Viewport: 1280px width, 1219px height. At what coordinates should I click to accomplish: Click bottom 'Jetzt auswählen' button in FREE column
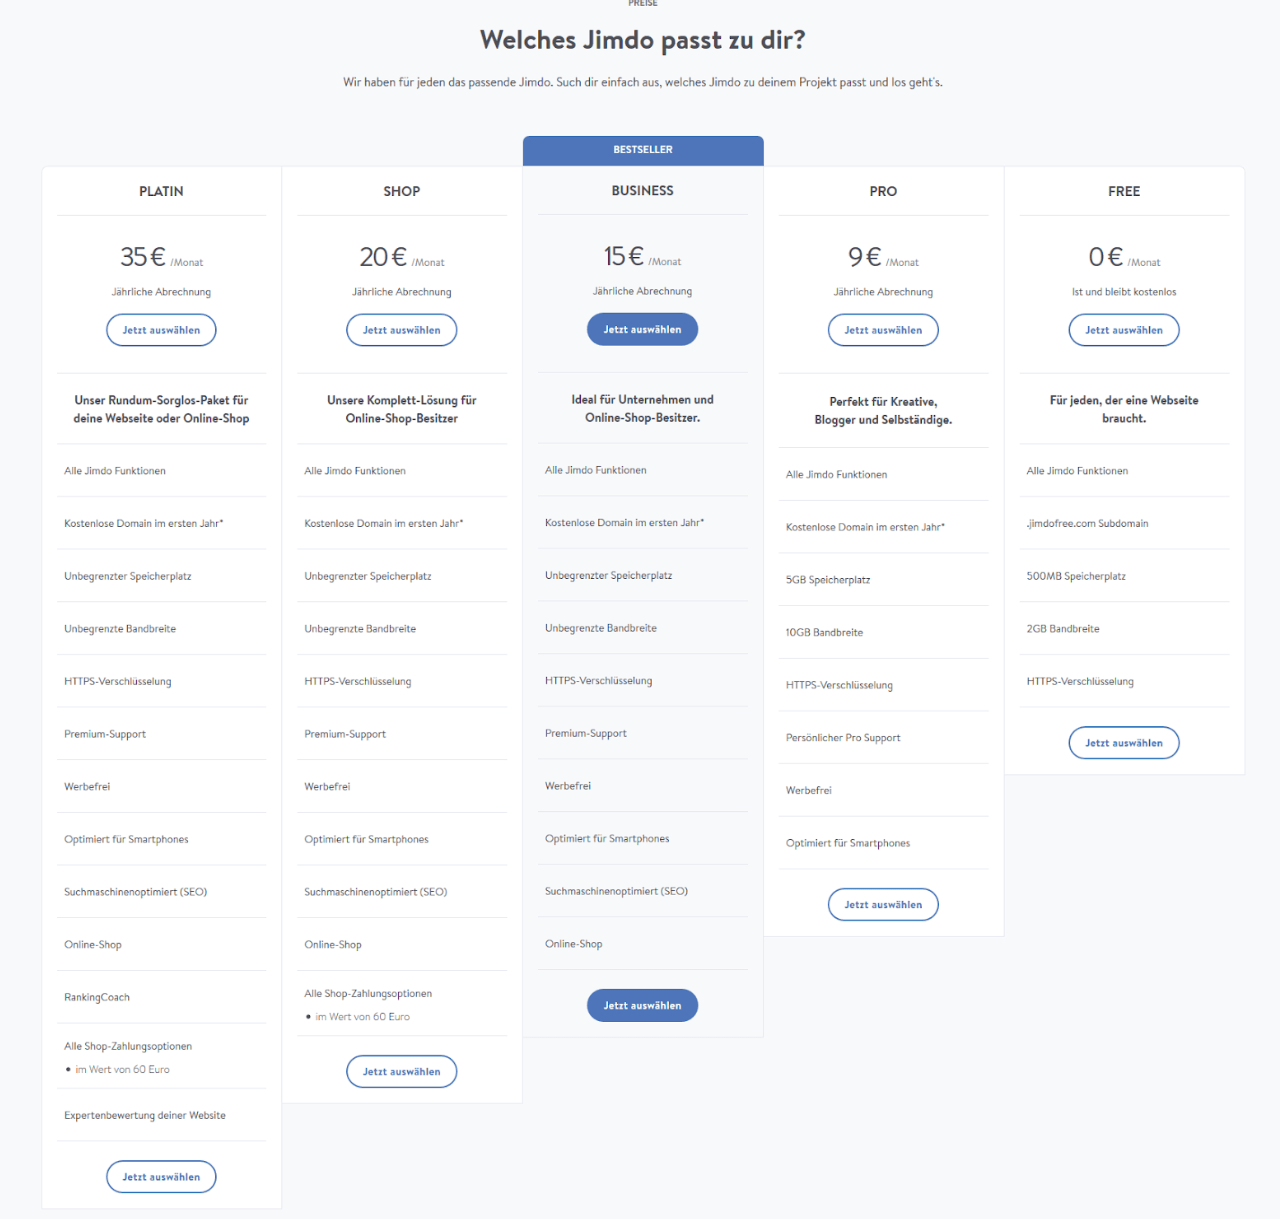[x=1124, y=743]
